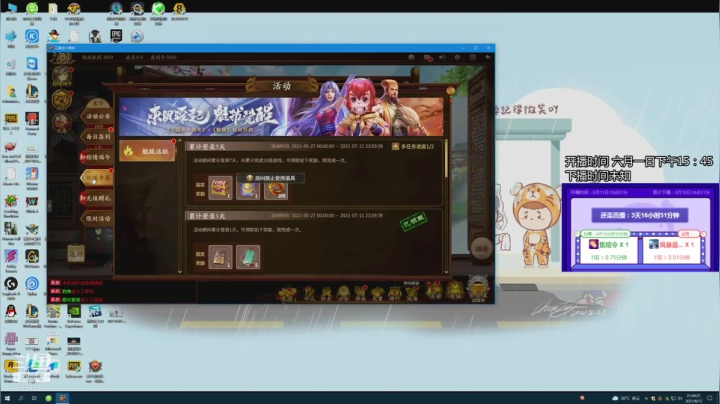Screen dimensions: 720x404
Task: Click the running game icon on taskbar
Action: coord(62,398)
